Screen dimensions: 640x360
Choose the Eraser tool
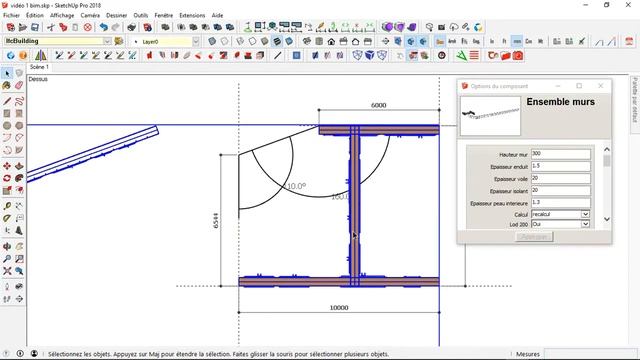click(19, 85)
